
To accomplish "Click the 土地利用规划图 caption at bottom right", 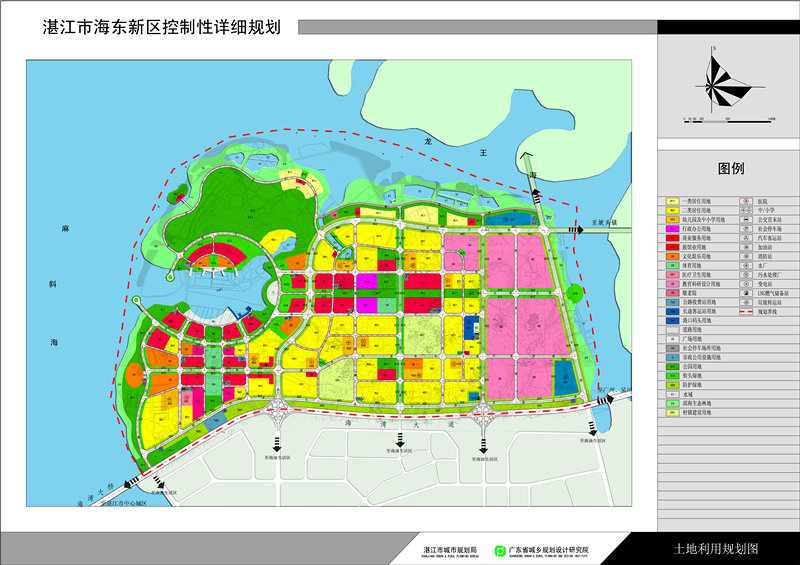I will point(717,549).
